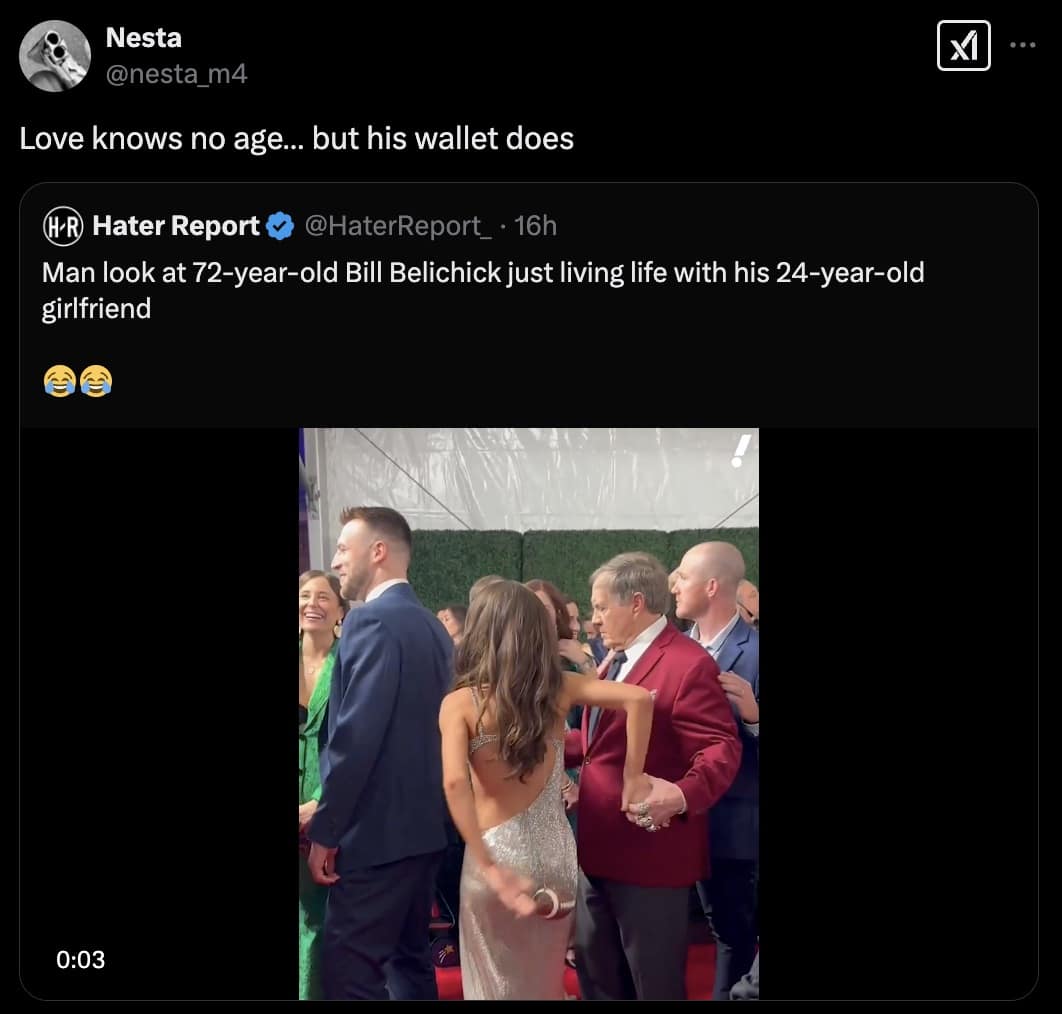Click the 0:03 duration indicator

pyautogui.click(x=82, y=959)
